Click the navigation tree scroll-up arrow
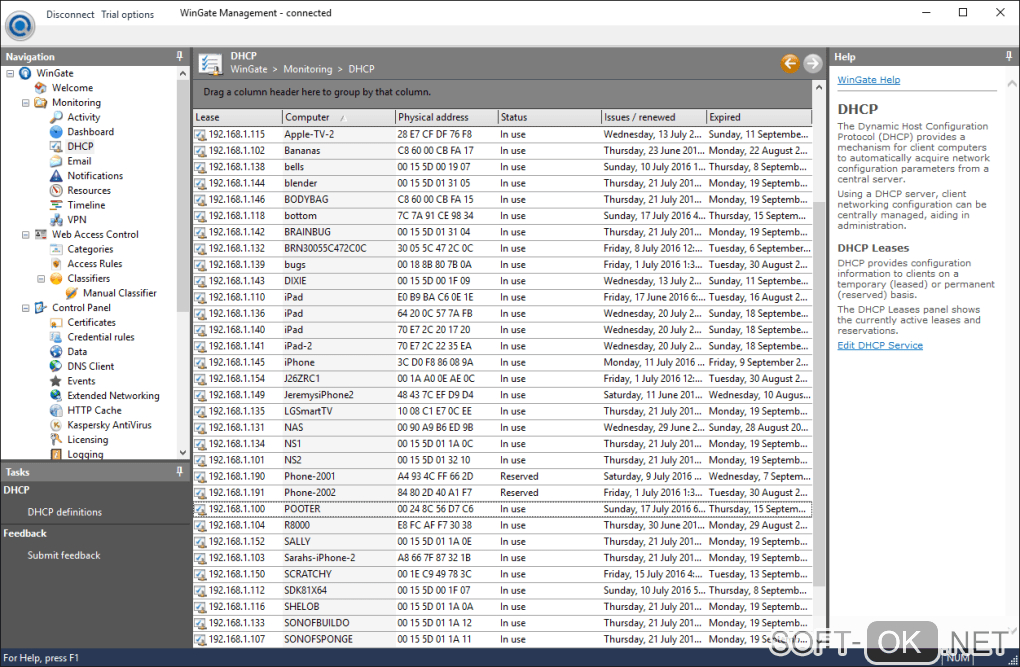This screenshot has width=1020, height=667. point(183,74)
